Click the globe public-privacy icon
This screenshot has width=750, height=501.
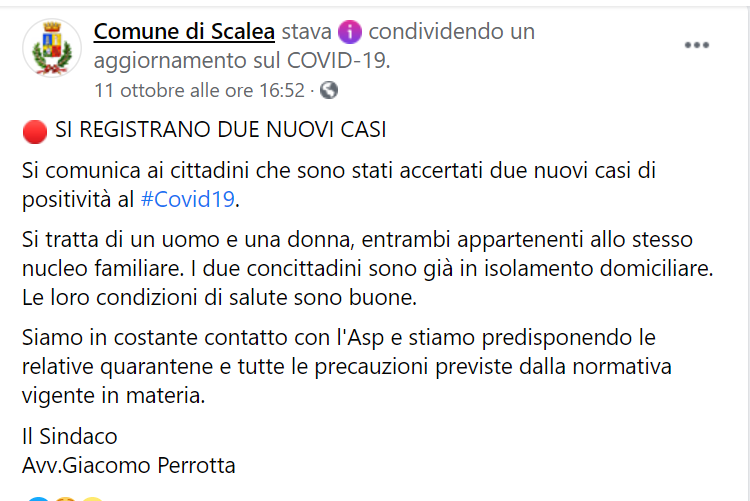coord(329,90)
